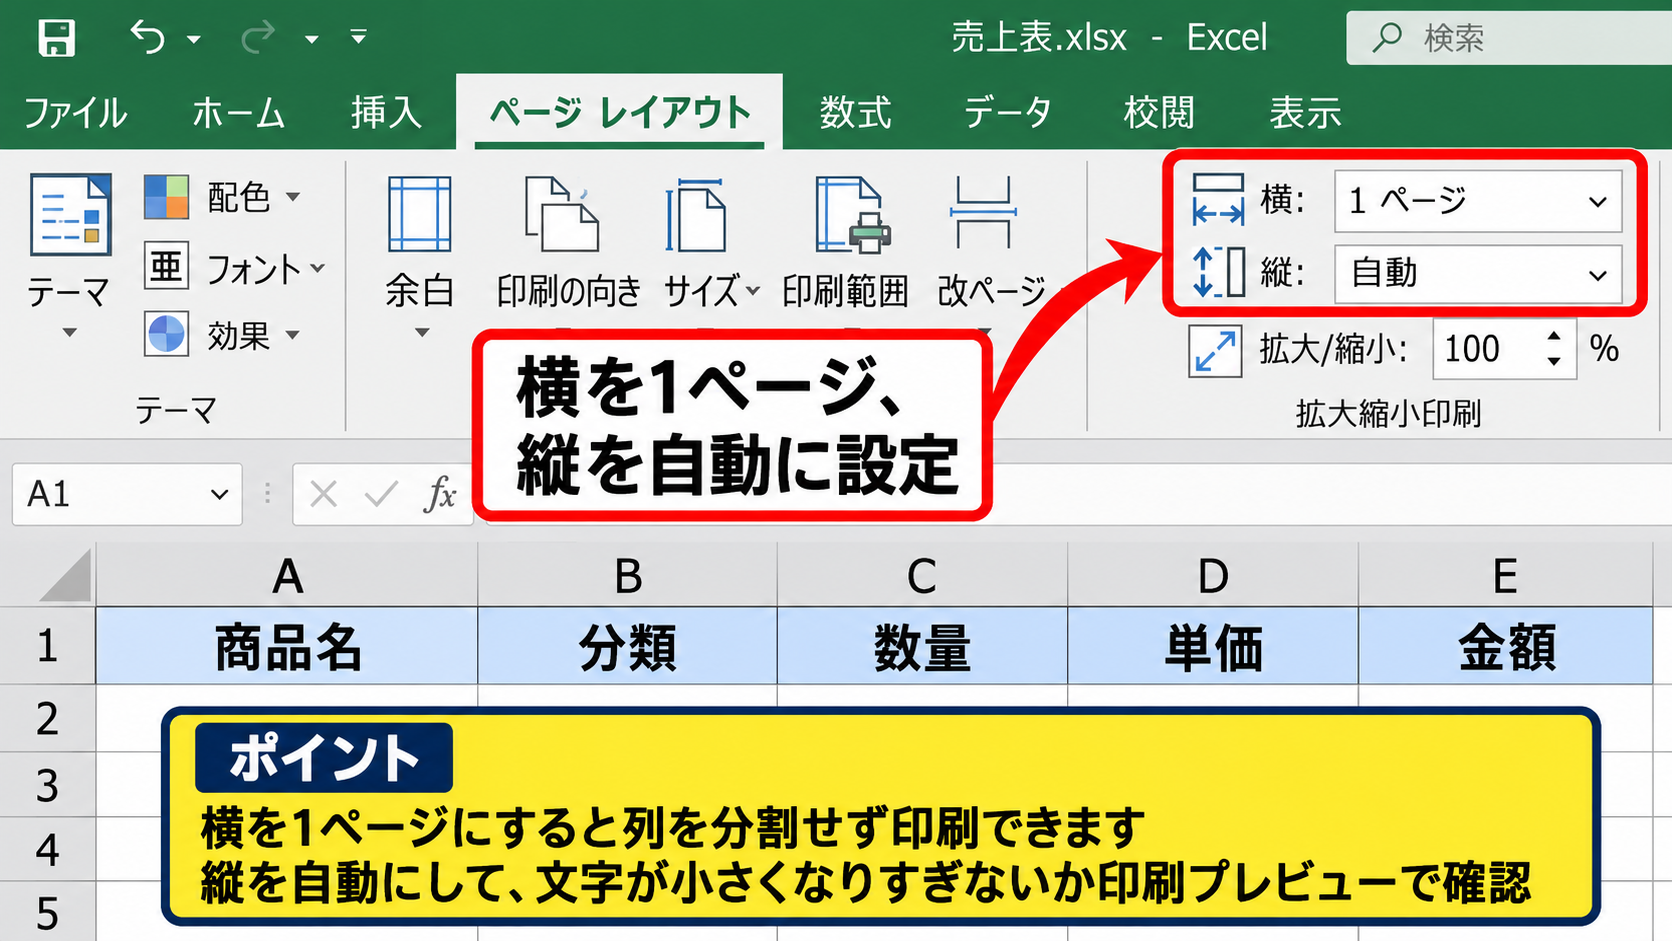This screenshot has width=1672, height=941.
Task: Open the 横 width dropdown showing 1 ページ
Action: point(1478,201)
